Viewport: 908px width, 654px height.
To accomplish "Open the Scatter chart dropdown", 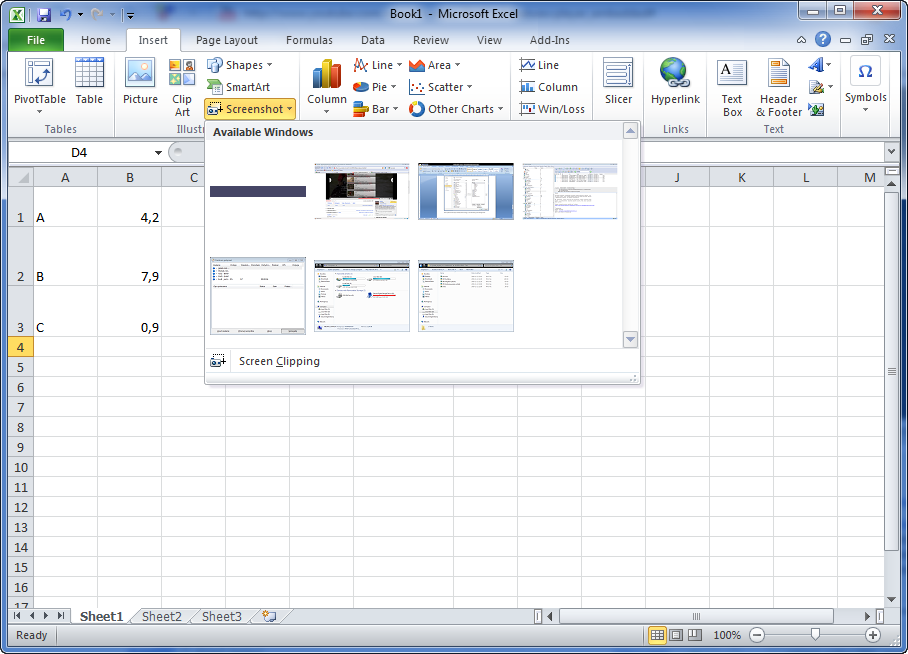I will (441, 87).
